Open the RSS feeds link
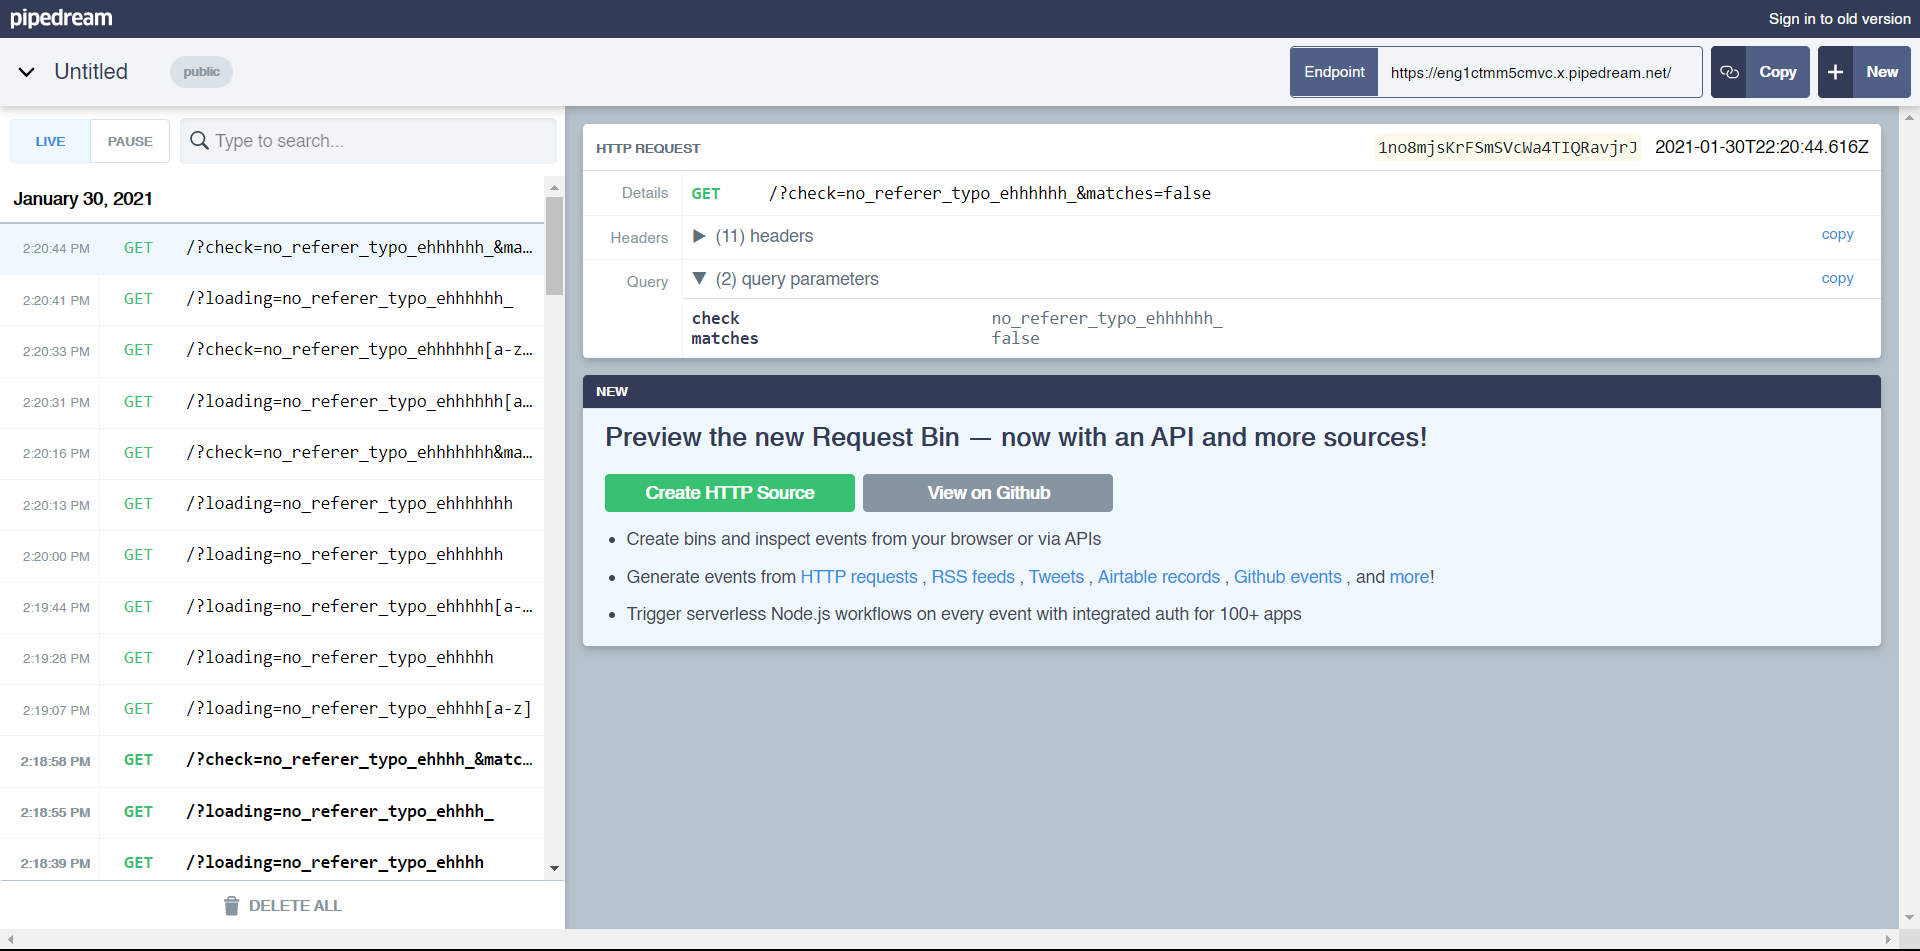 pyautogui.click(x=972, y=577)
